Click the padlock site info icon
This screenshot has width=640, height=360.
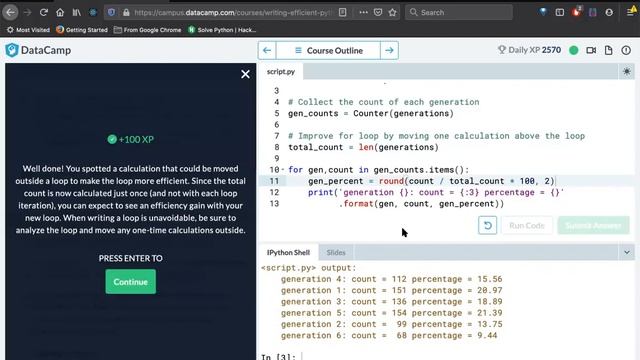[126, 13]
